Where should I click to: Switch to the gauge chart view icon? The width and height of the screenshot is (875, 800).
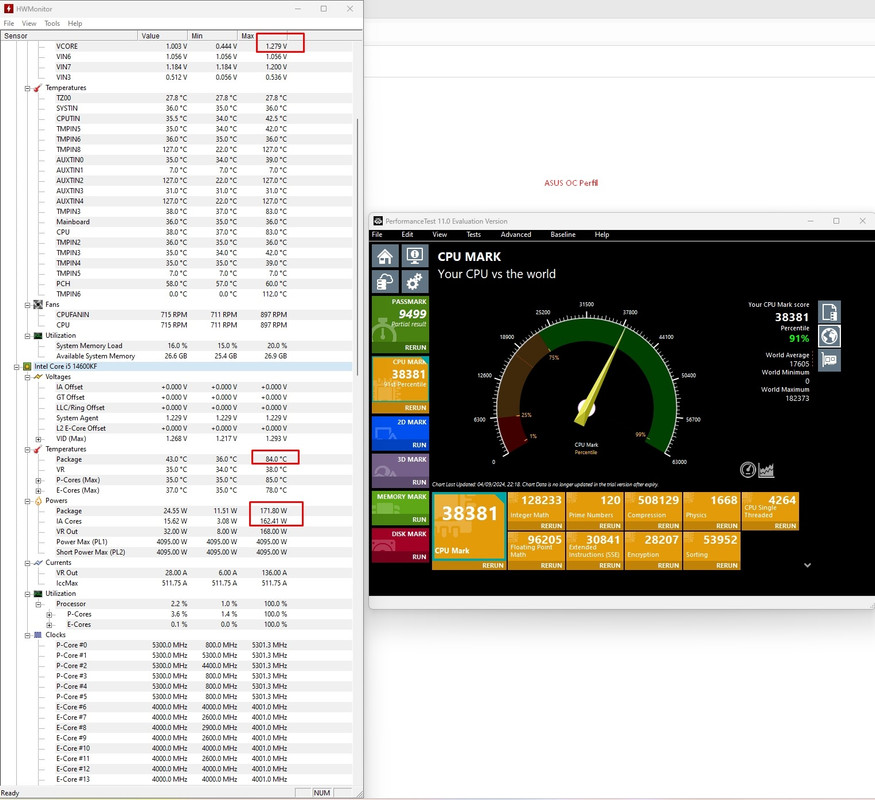(x=748, y=470)
